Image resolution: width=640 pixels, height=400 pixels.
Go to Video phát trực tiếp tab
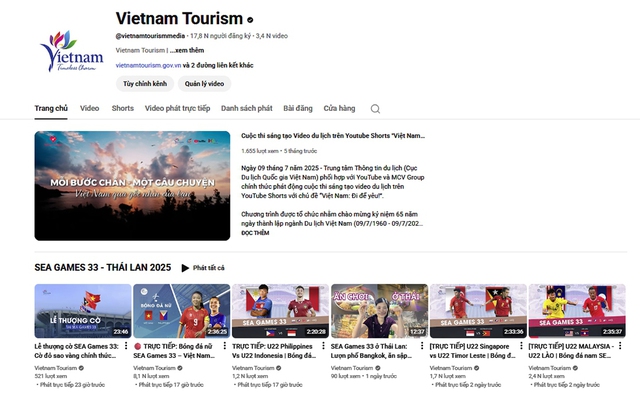tap(178, 108)
